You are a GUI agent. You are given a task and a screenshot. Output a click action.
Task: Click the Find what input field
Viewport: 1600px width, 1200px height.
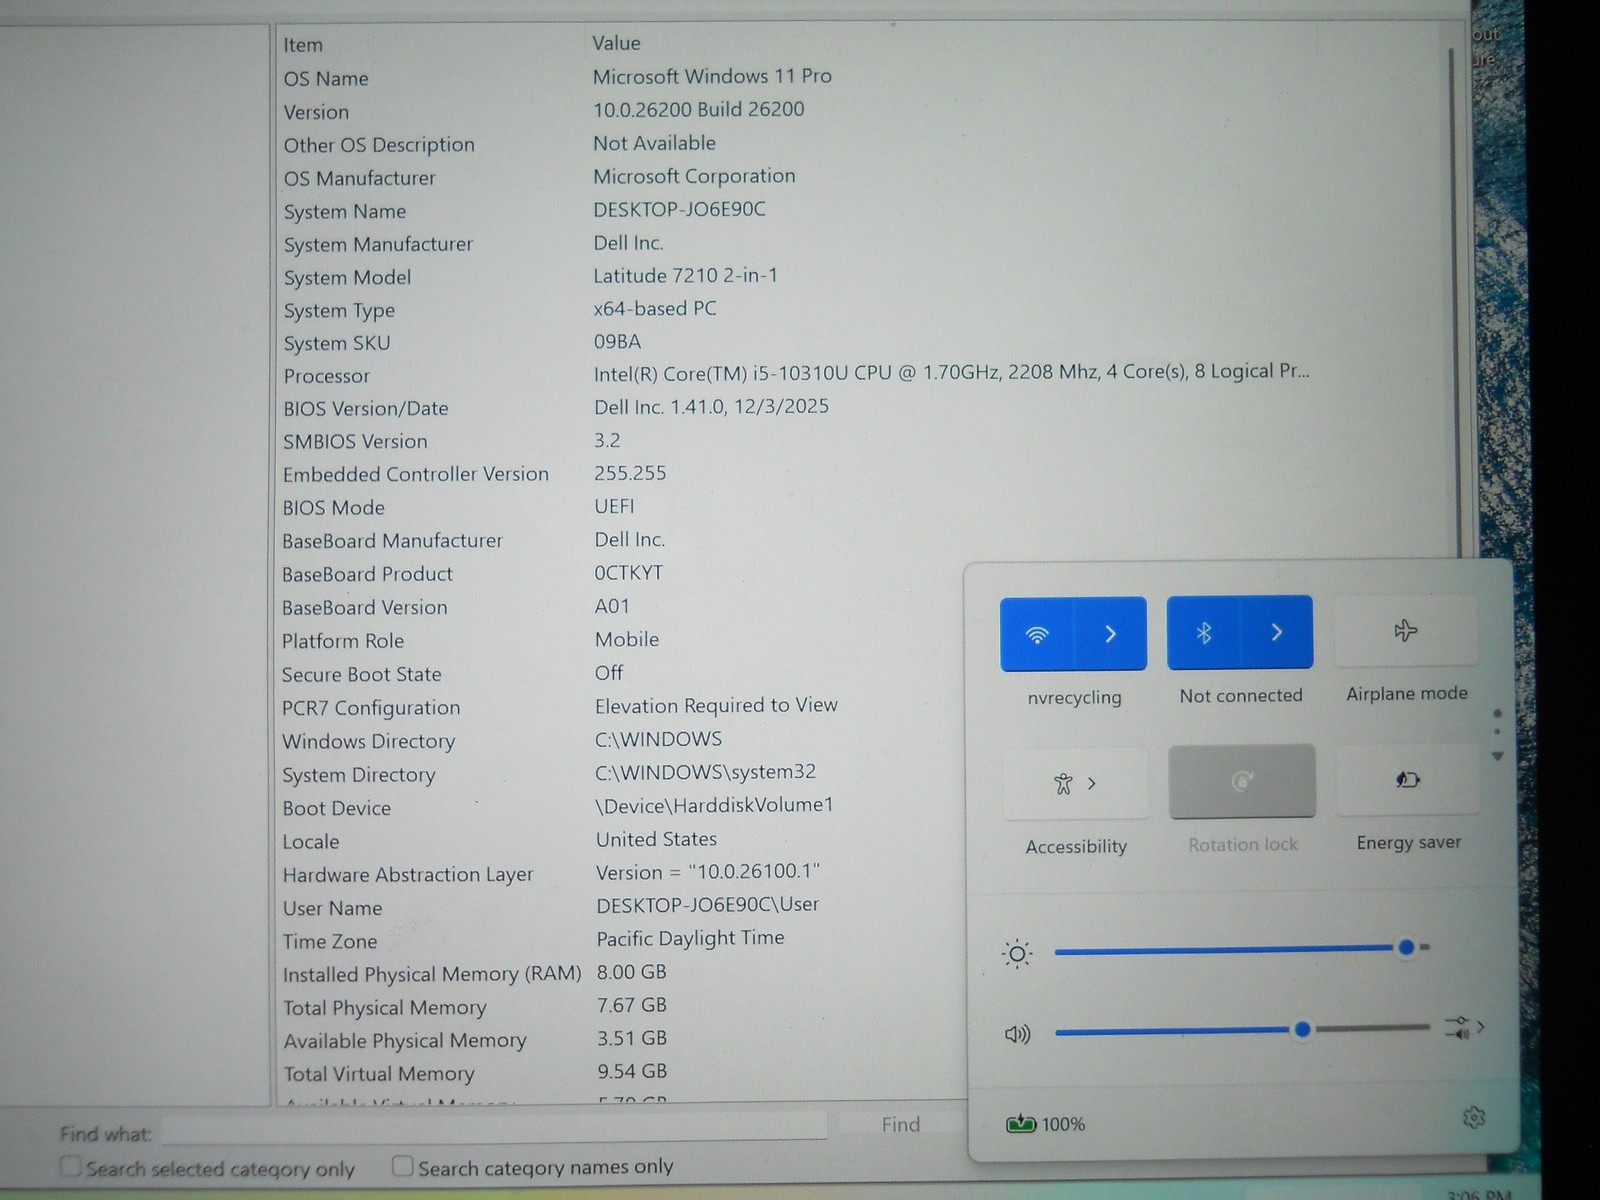pos(495,1128)
